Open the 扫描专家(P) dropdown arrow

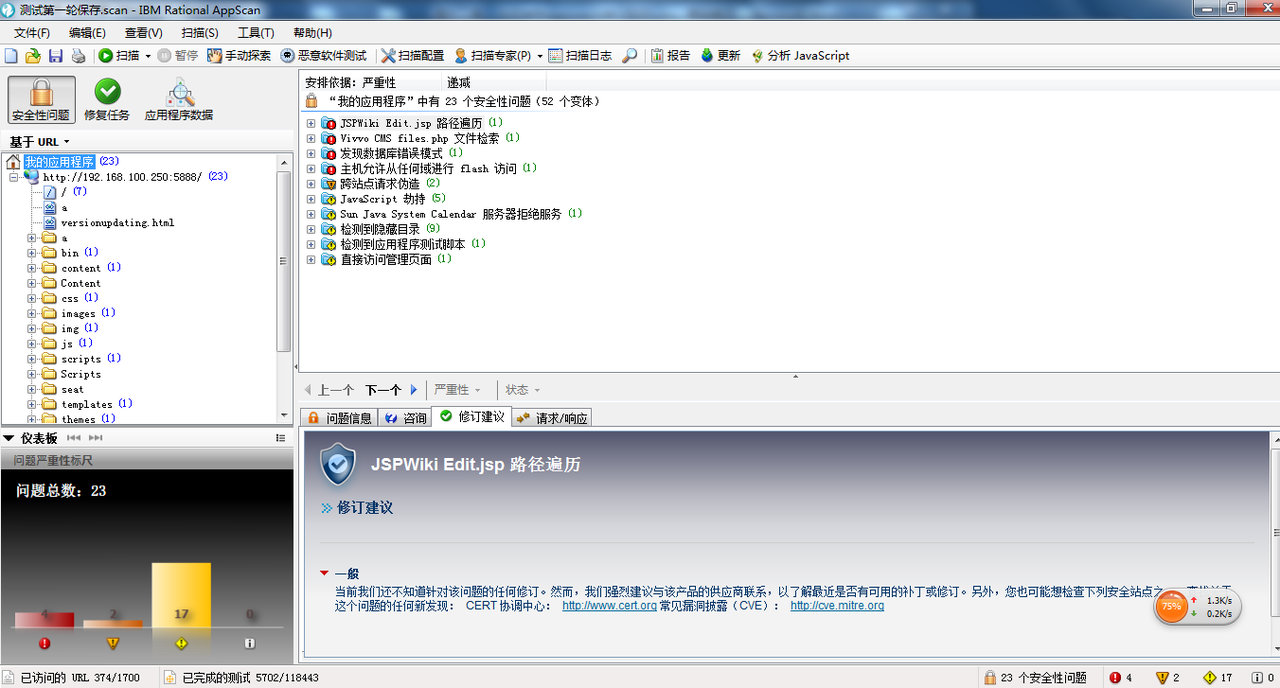(x=539, y=56)
